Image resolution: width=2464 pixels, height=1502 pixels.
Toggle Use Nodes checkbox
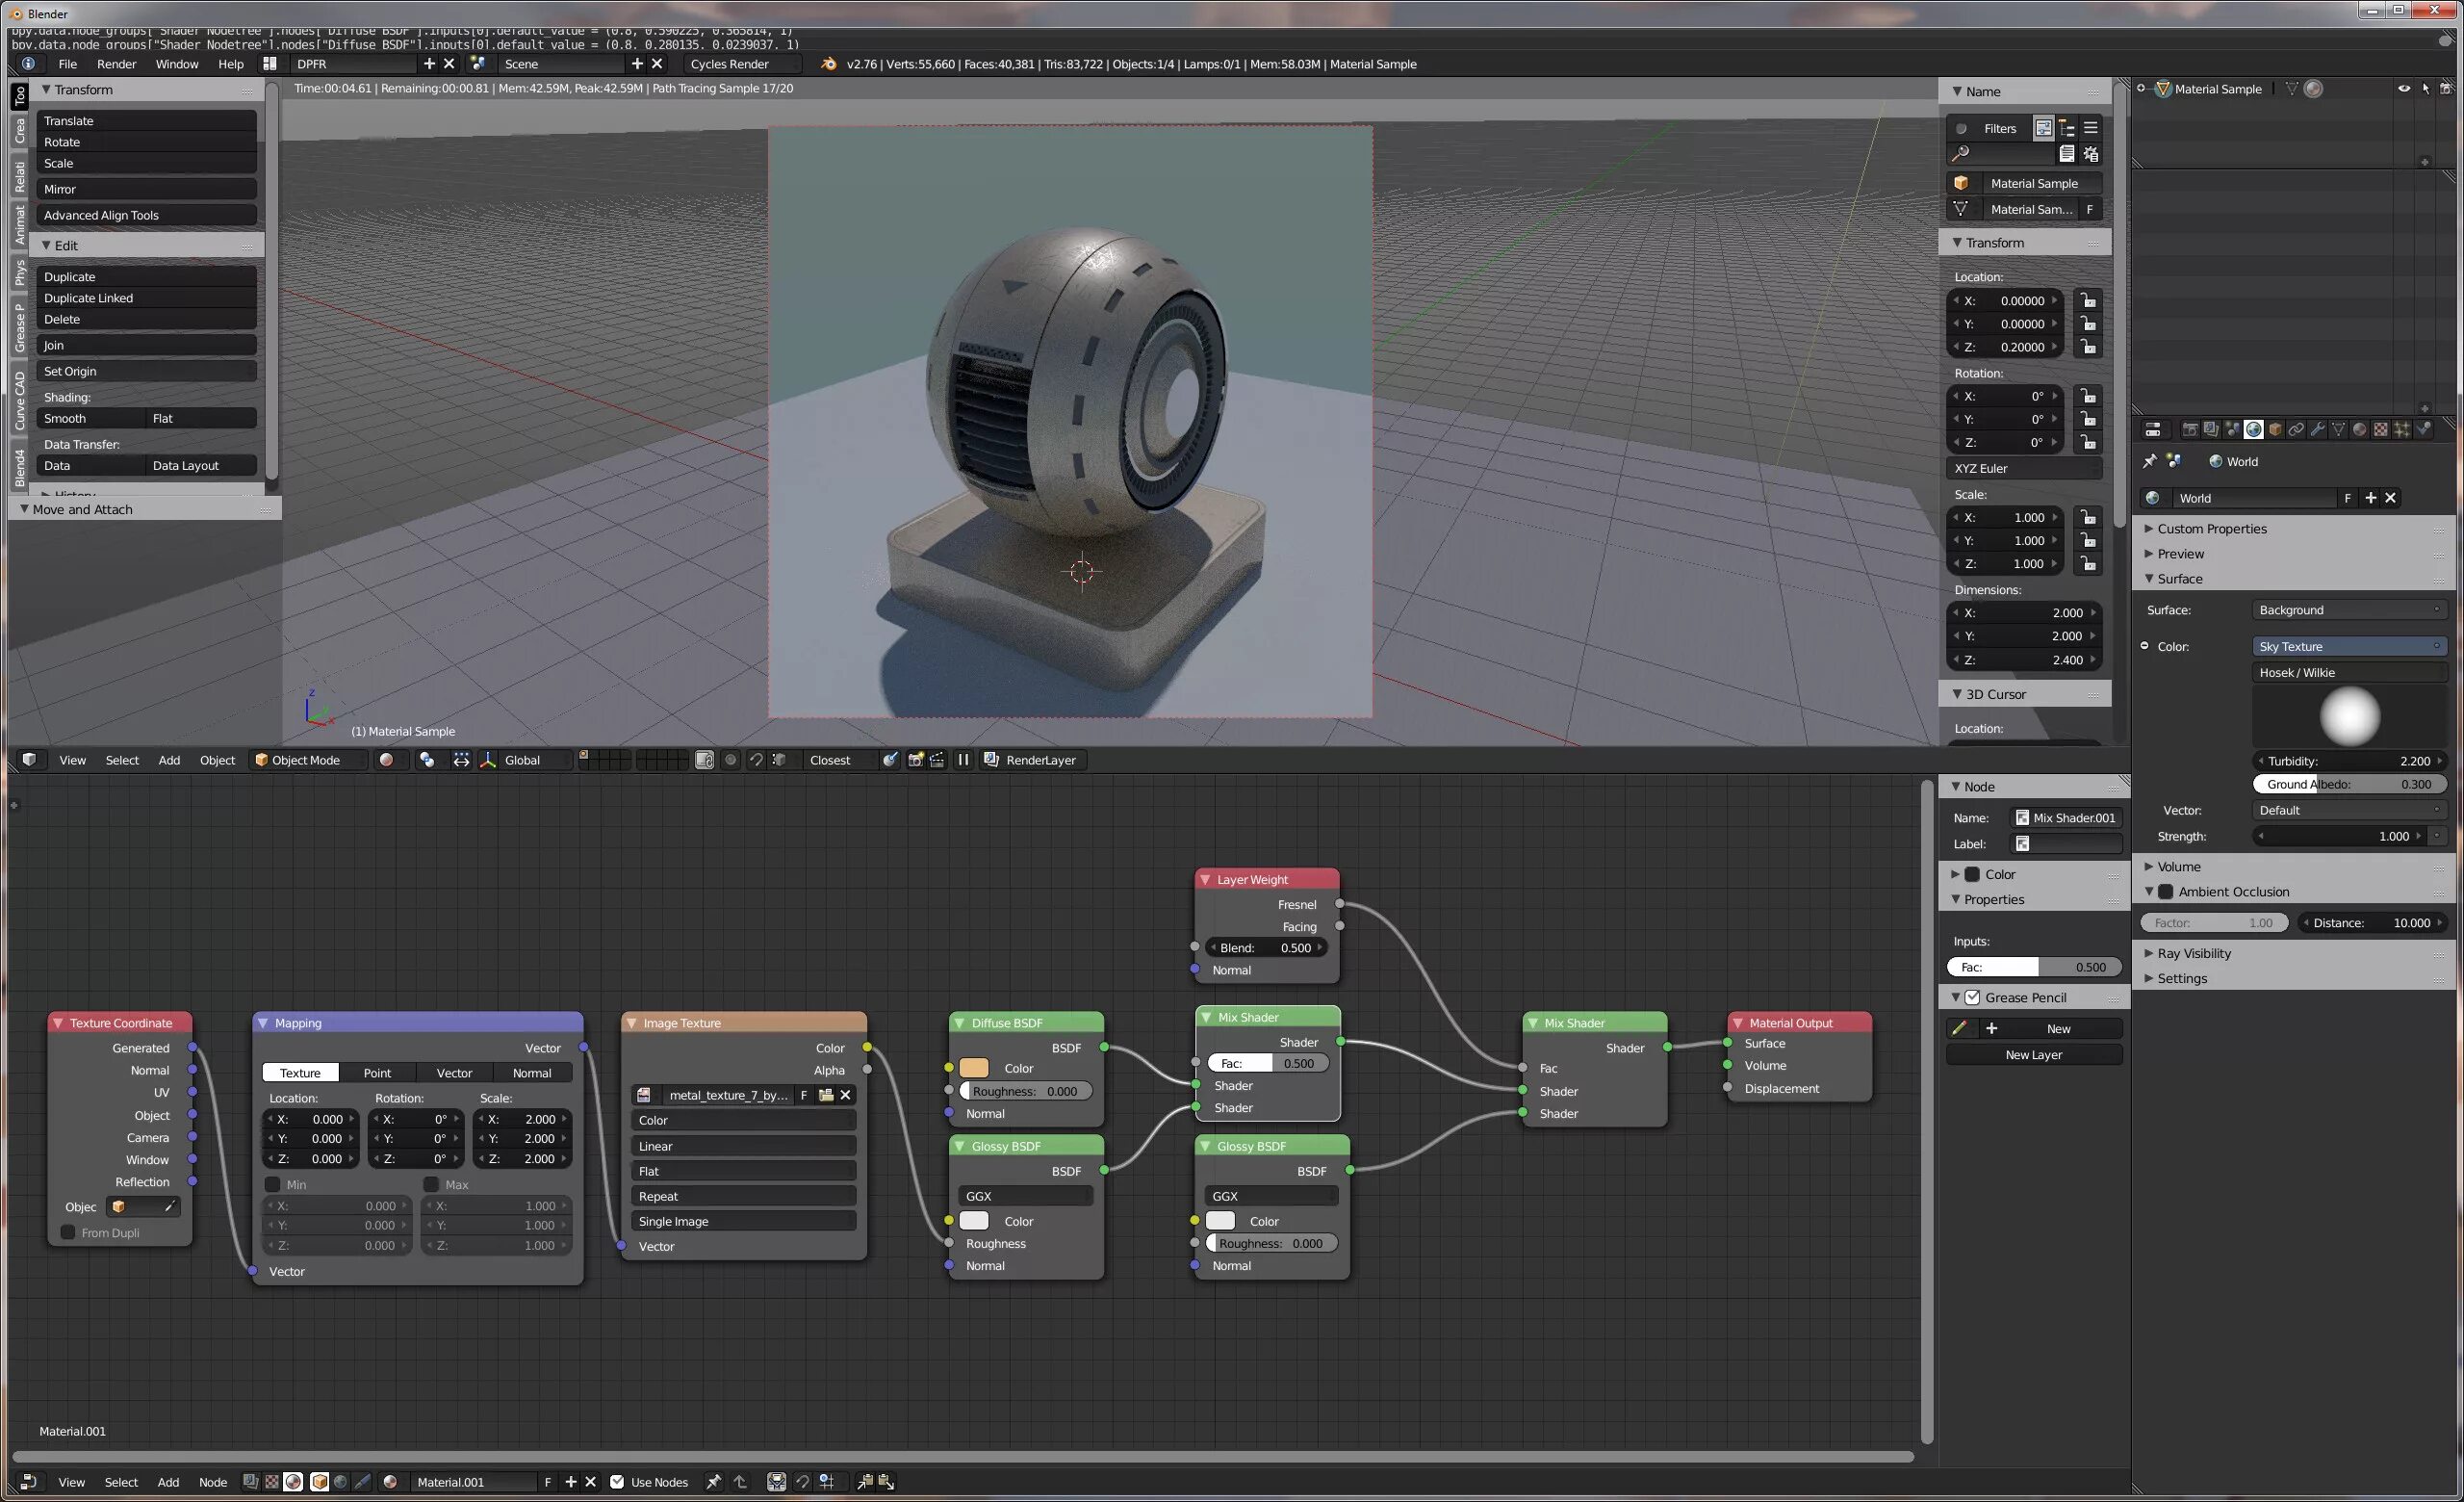(617, 1482)
